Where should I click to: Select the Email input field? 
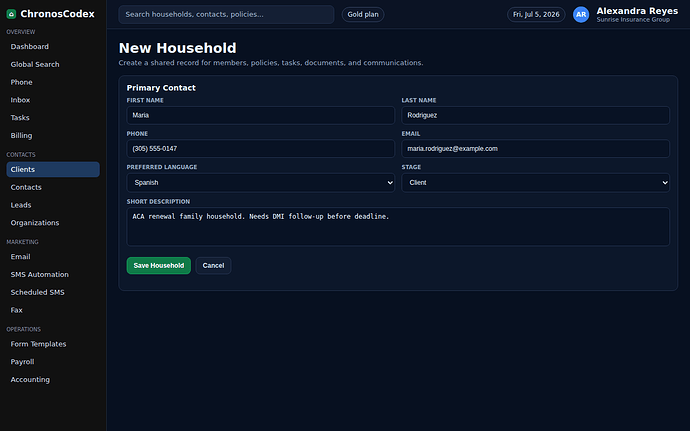click(536, 149)
